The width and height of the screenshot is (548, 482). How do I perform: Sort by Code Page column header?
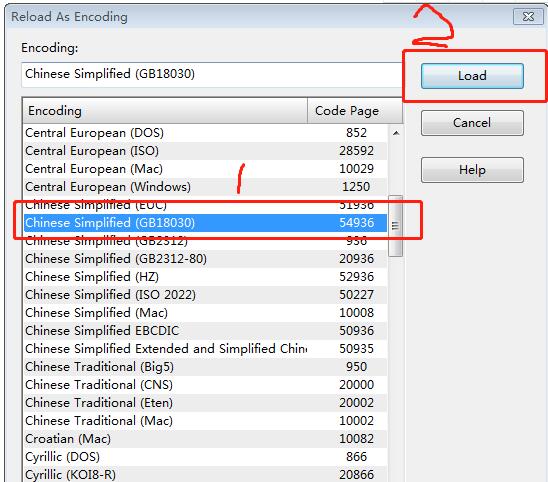coord(355,111)
